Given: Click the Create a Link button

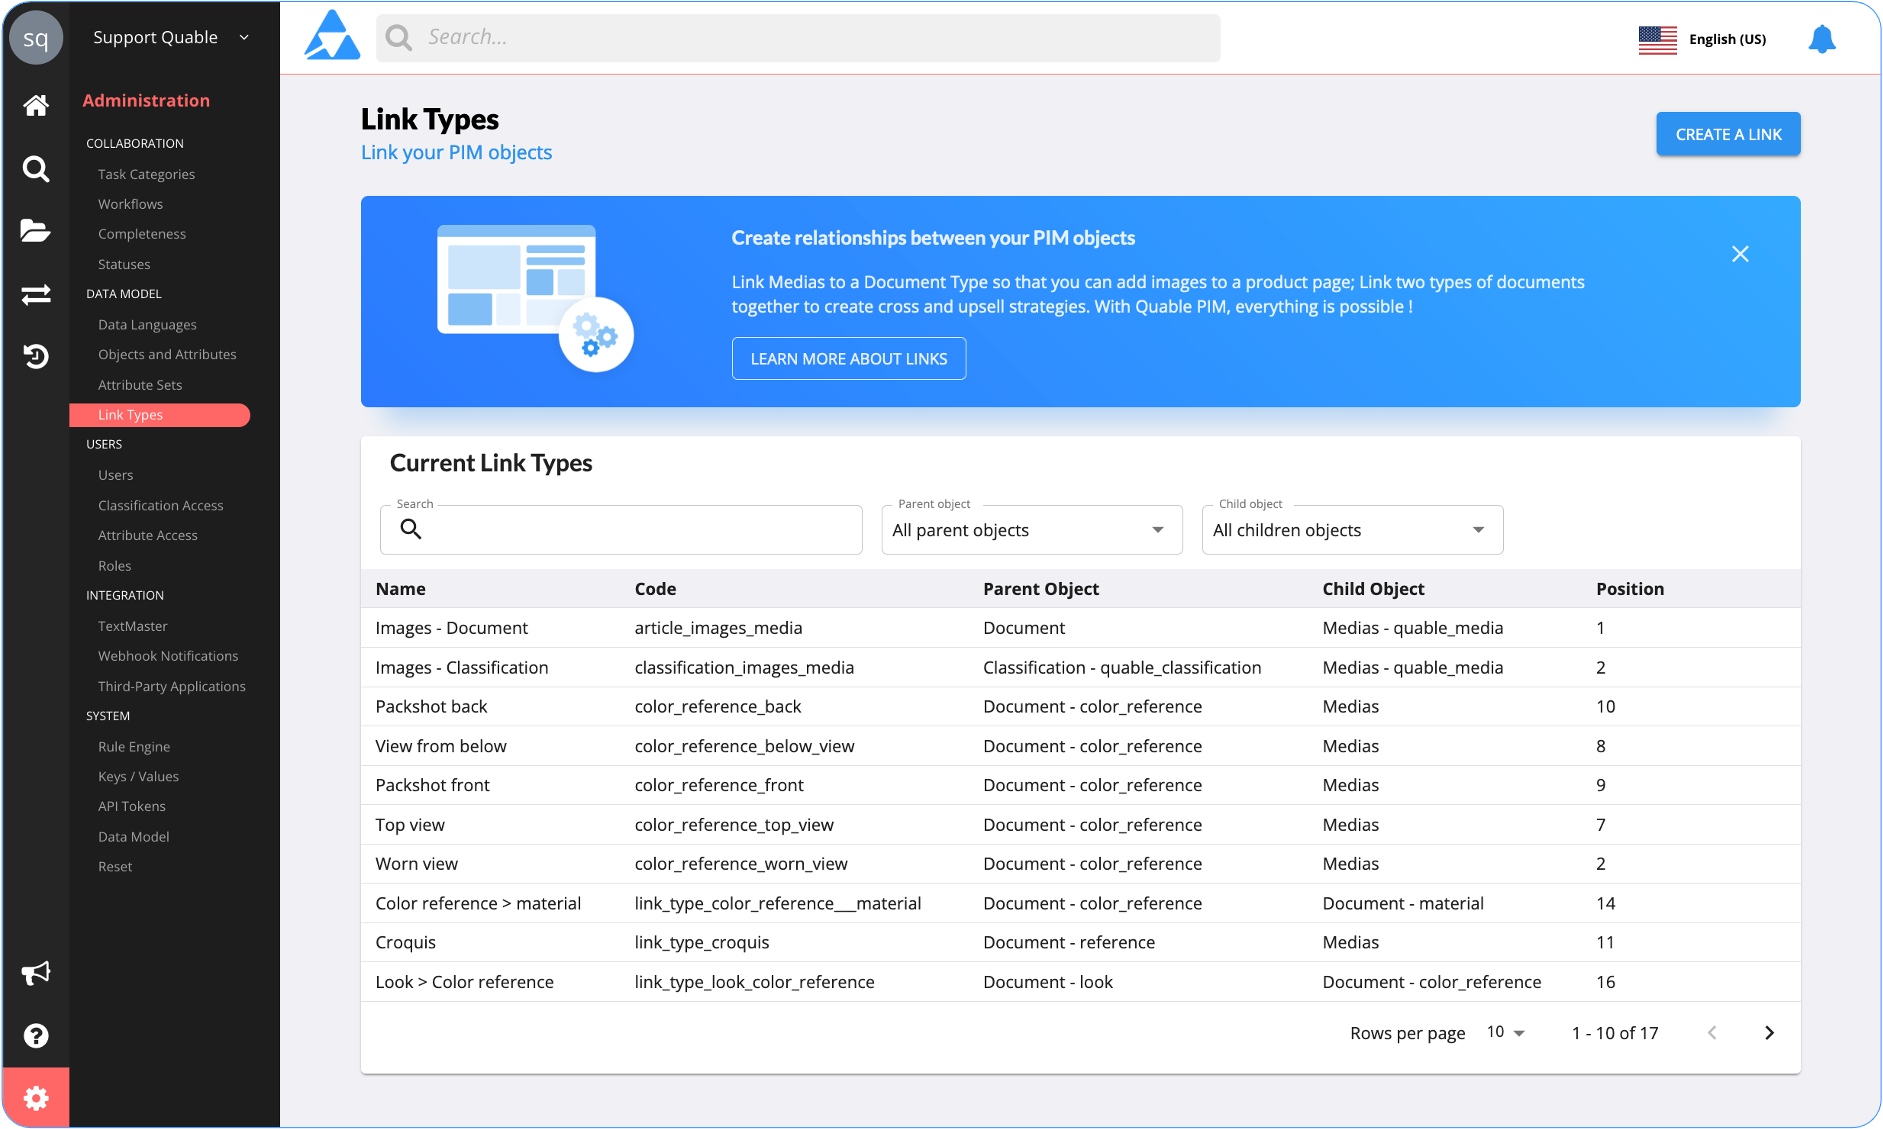Looking at the screenshot, I should click(x=1728, y=134).
